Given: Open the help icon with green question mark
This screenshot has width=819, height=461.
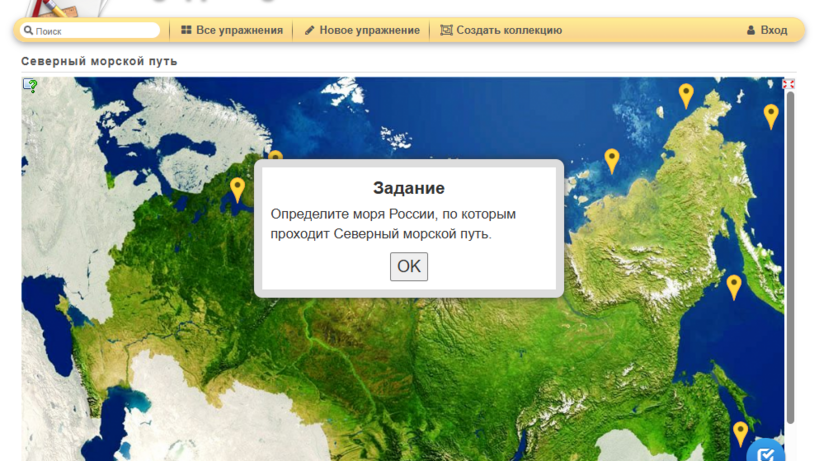Looking at the screenshot, I should [31, 86].
